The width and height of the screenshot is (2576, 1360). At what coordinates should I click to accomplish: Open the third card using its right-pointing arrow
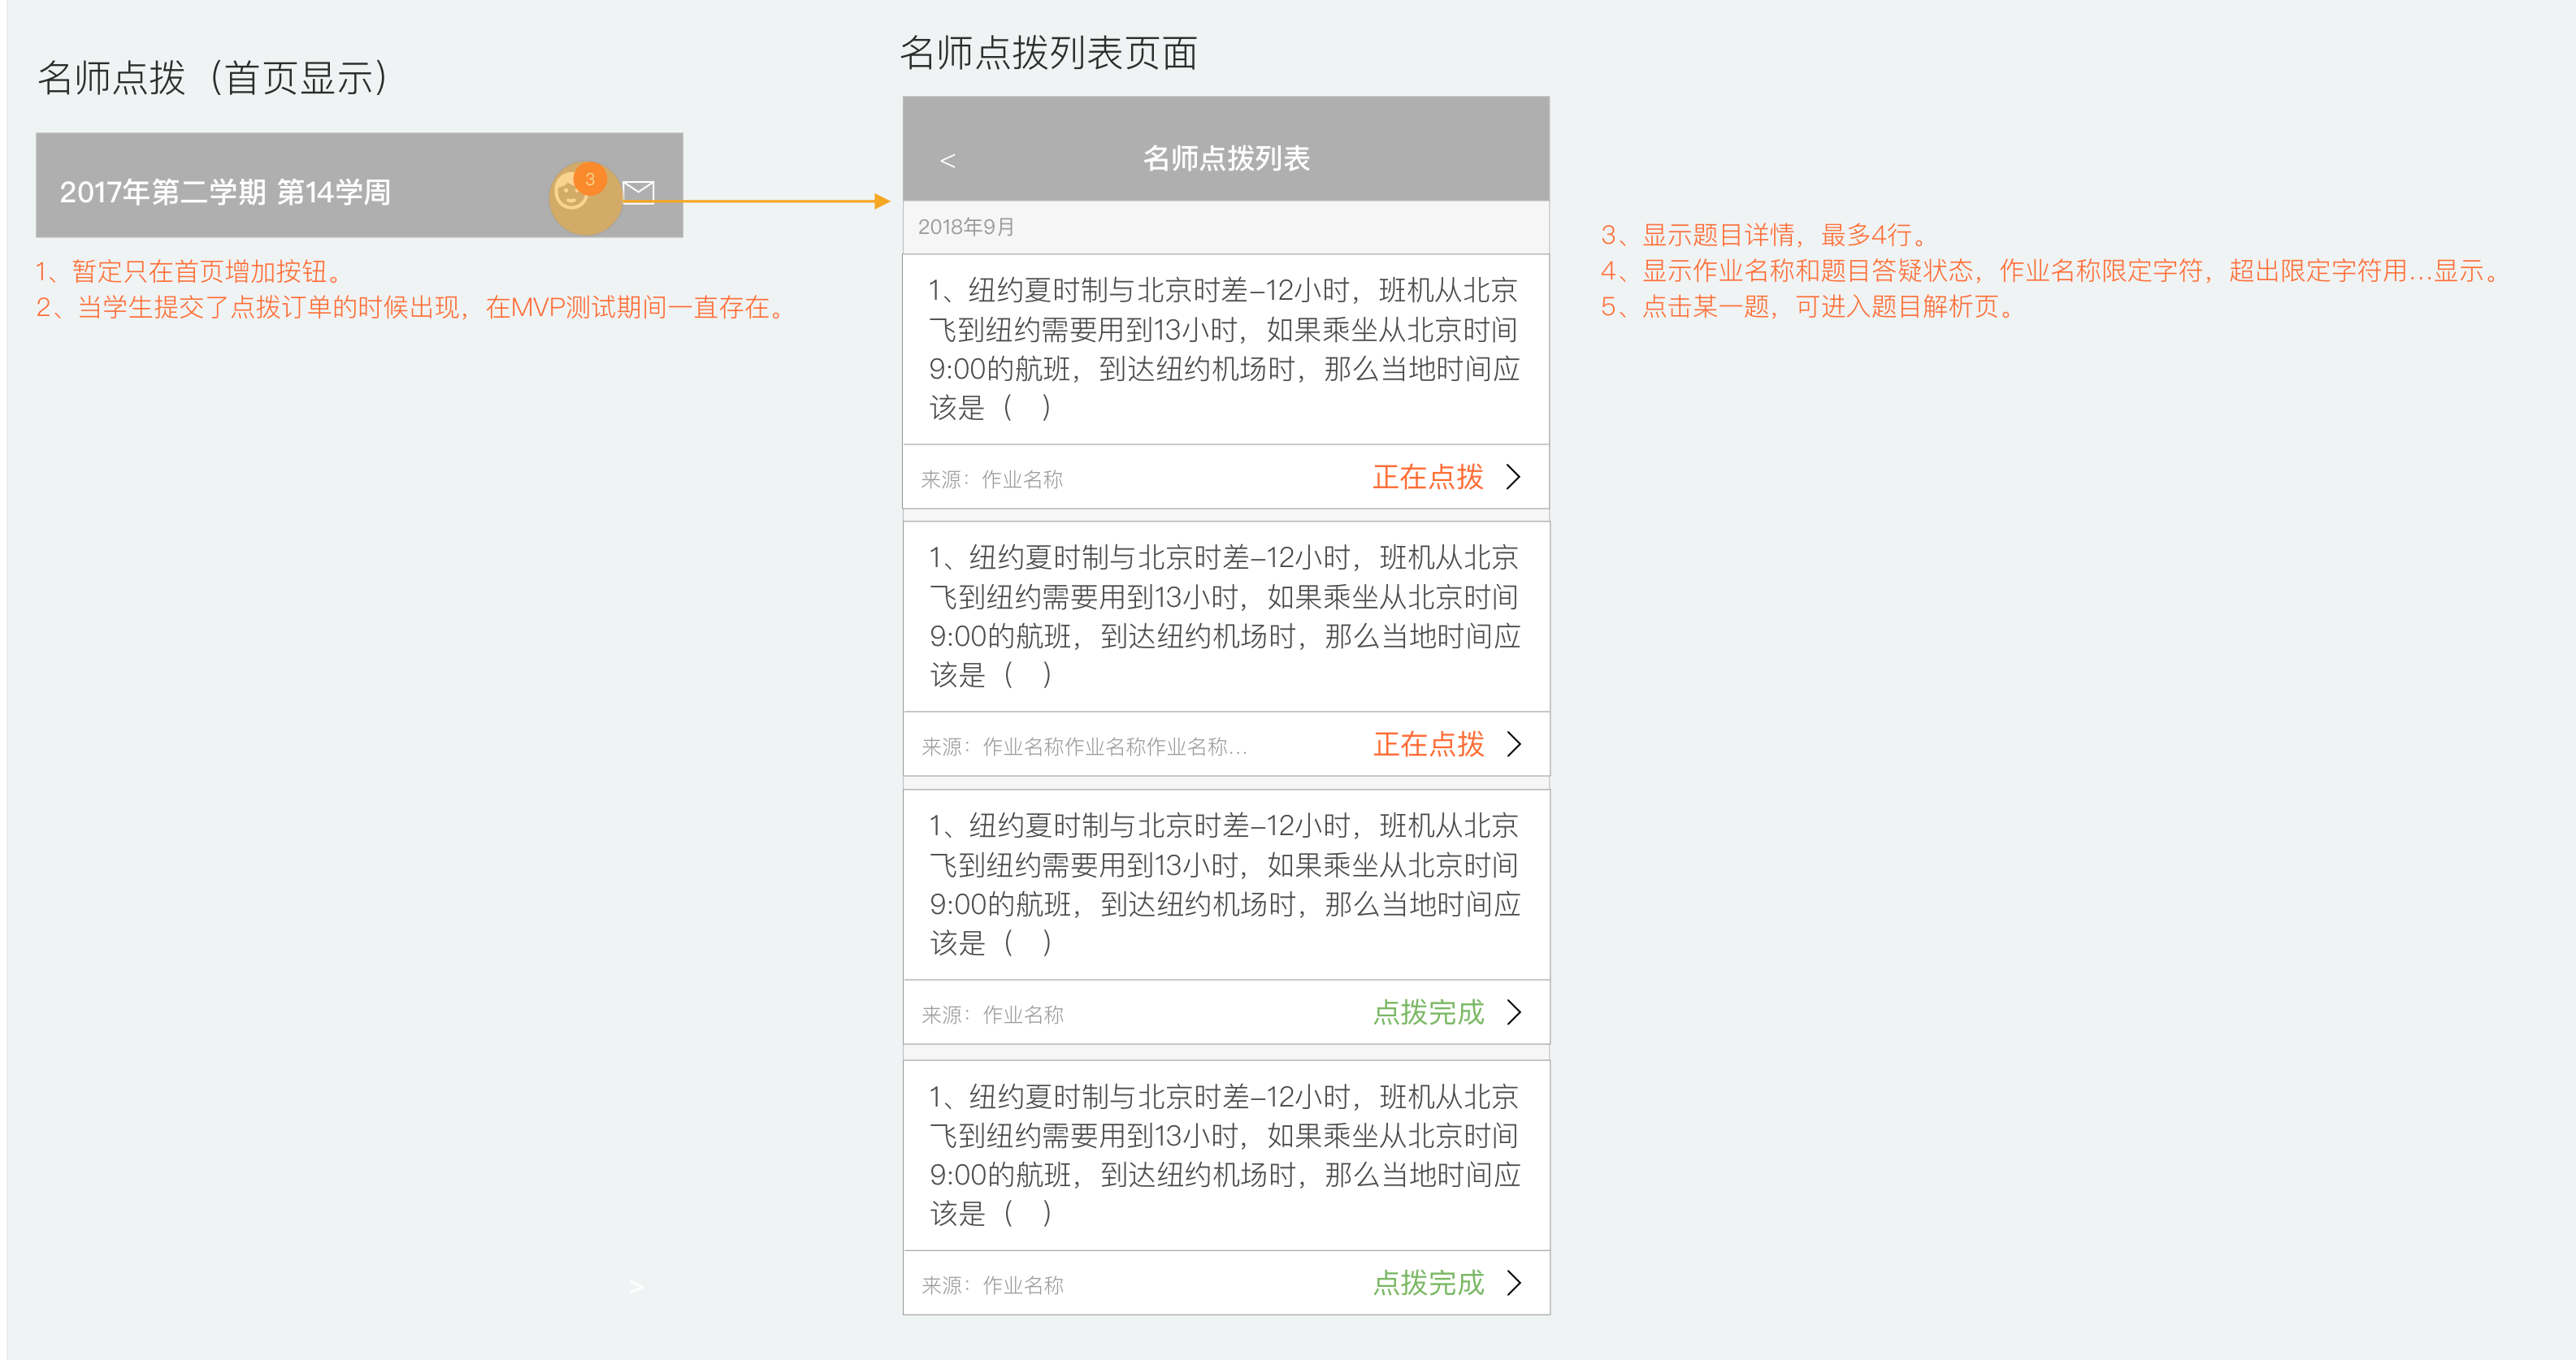1516,1012
